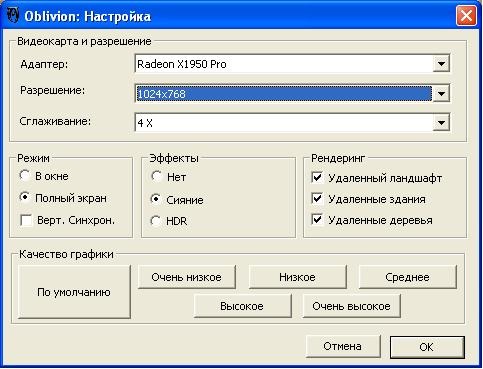Select the Сияние effects radio button
The width and height of the screenshot is (483, 369).
[156, 199]
